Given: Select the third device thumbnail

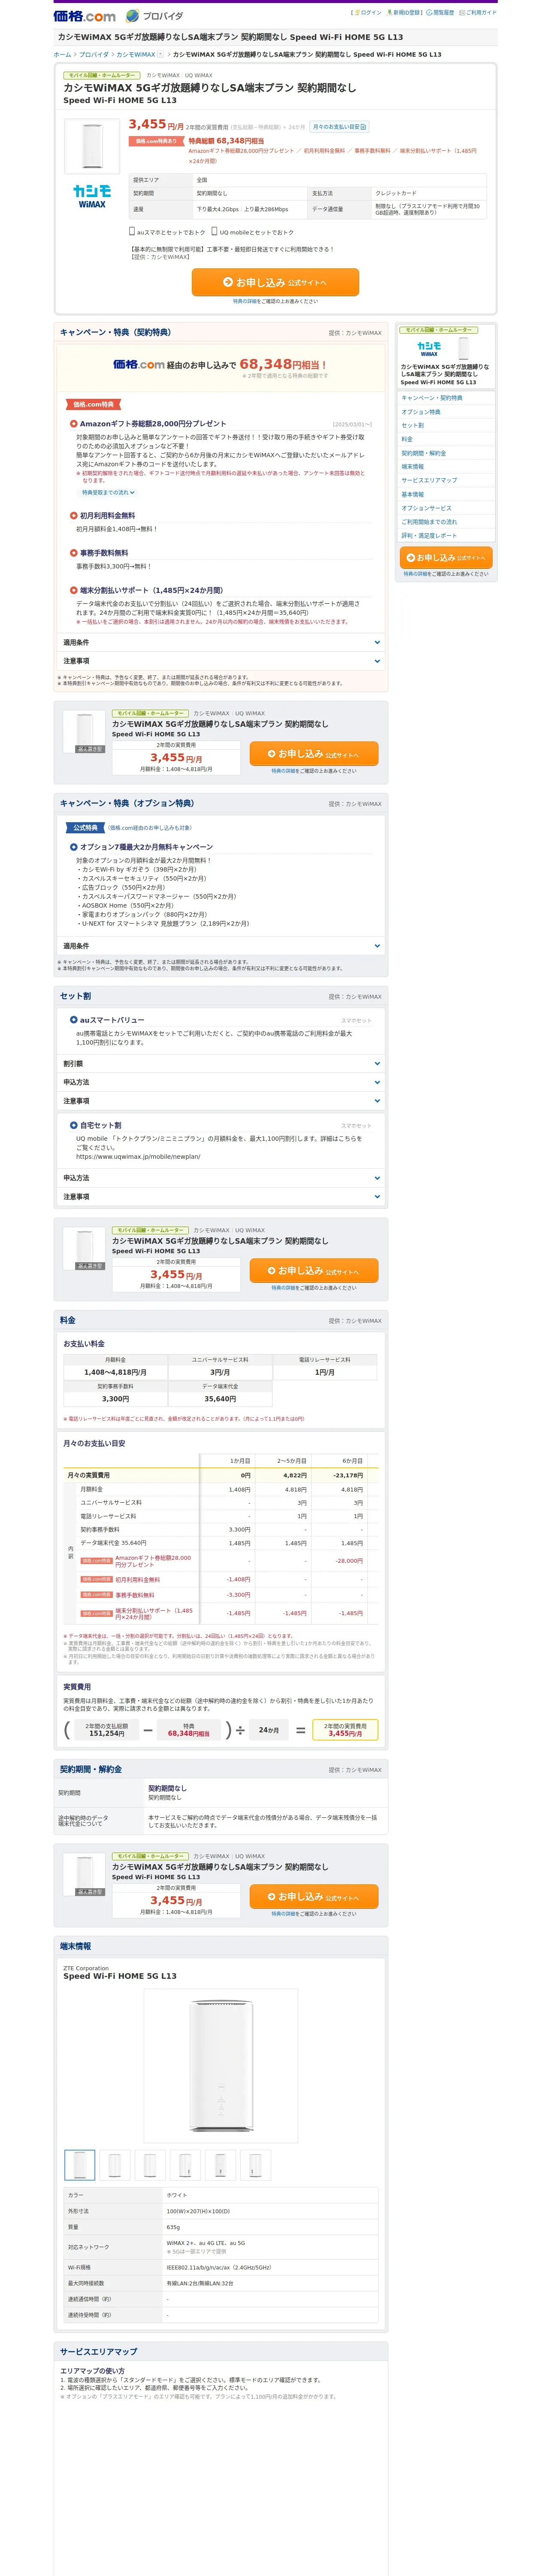Looking at the screenshot, I should click(150, 2165).
